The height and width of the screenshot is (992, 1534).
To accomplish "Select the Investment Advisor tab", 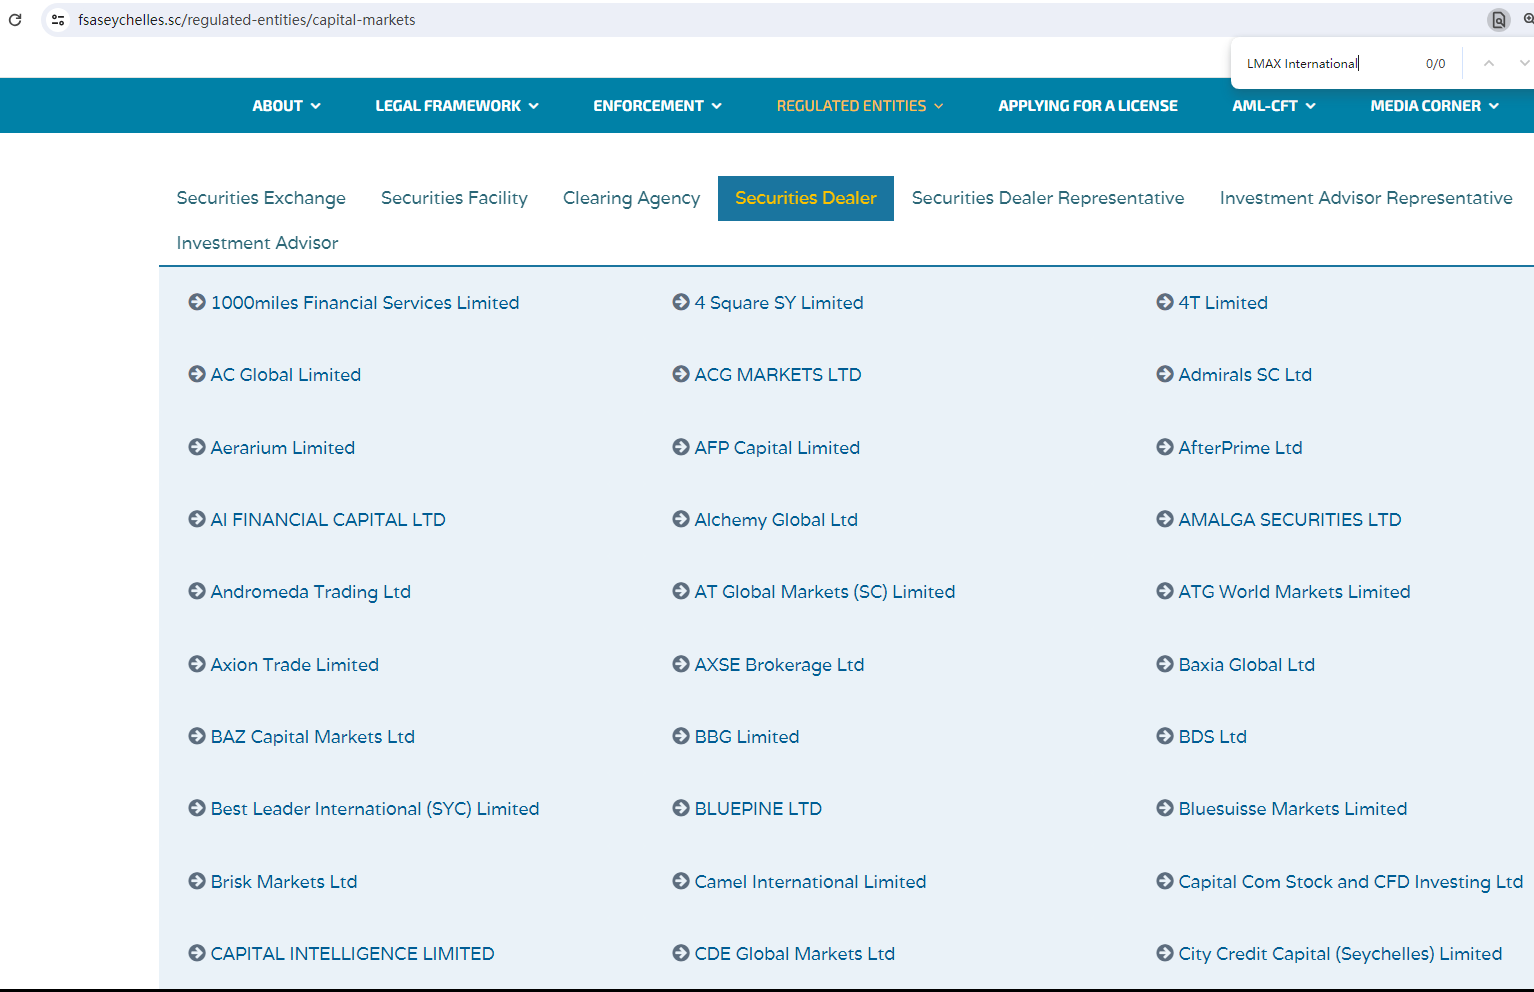I will pos(257,243).
